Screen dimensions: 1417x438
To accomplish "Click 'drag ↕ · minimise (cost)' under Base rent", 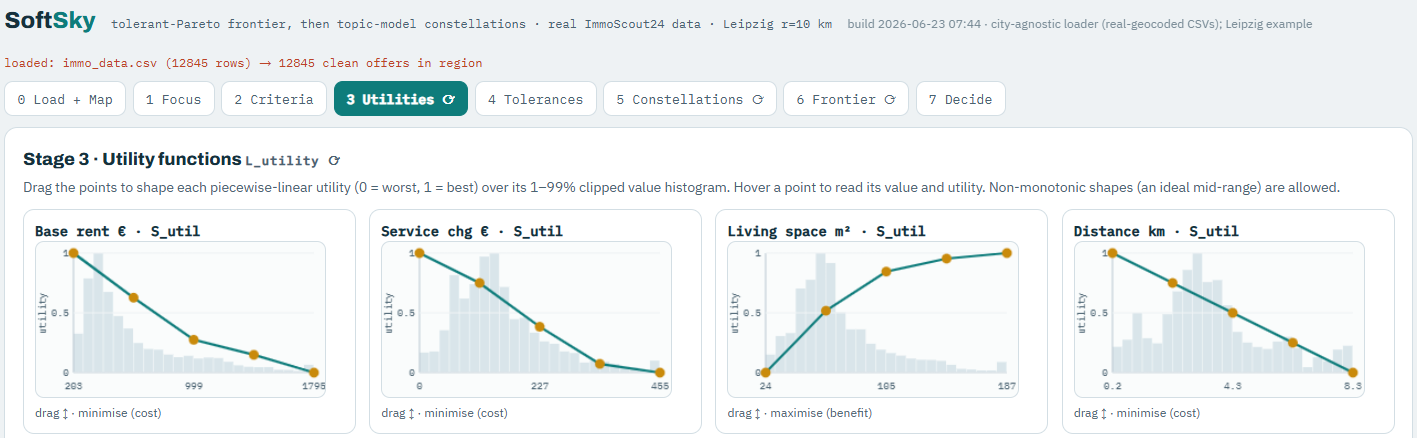I will click(x=98, y=413).
